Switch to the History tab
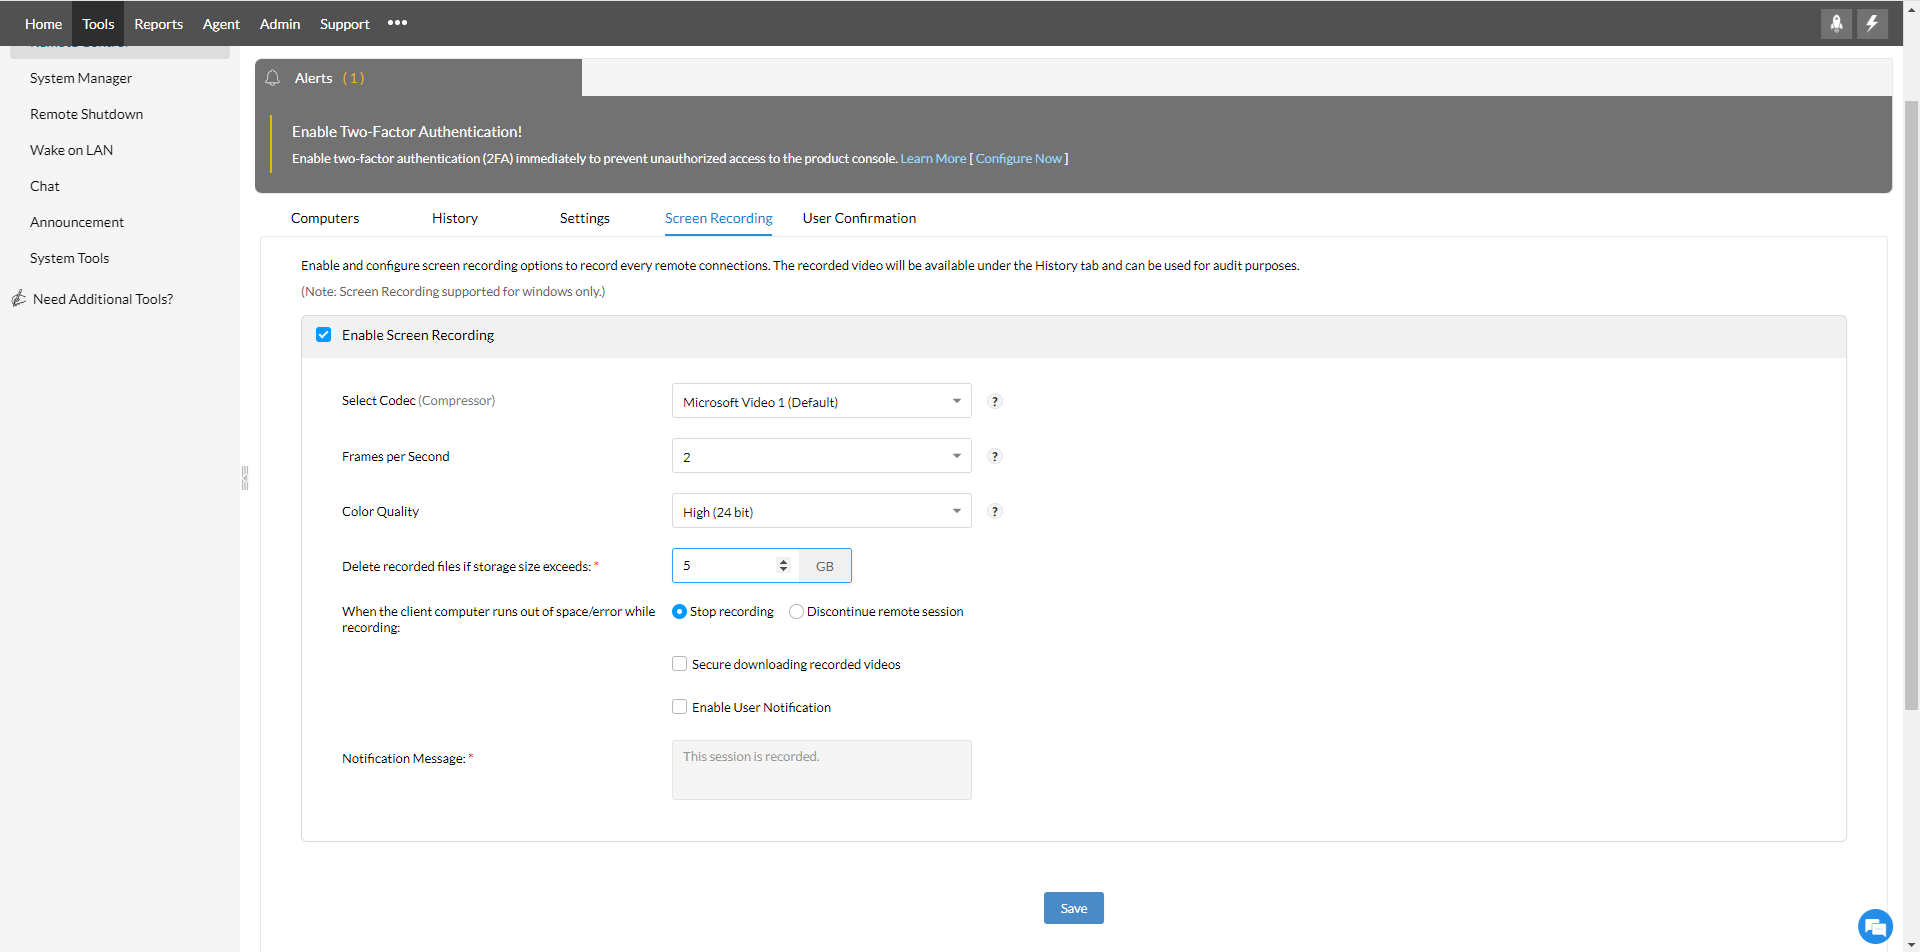The width and height of the screenshot is (1920, 952). (454, 218)
